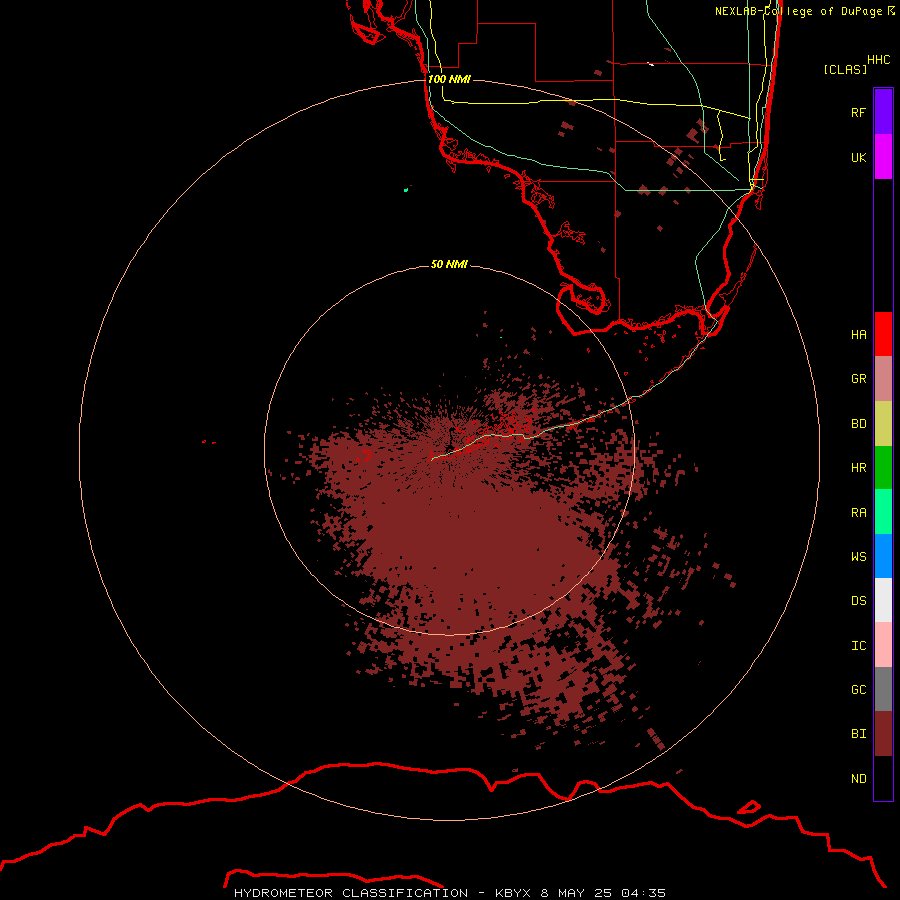Click the 'GC' legend label

coord(859,689)
